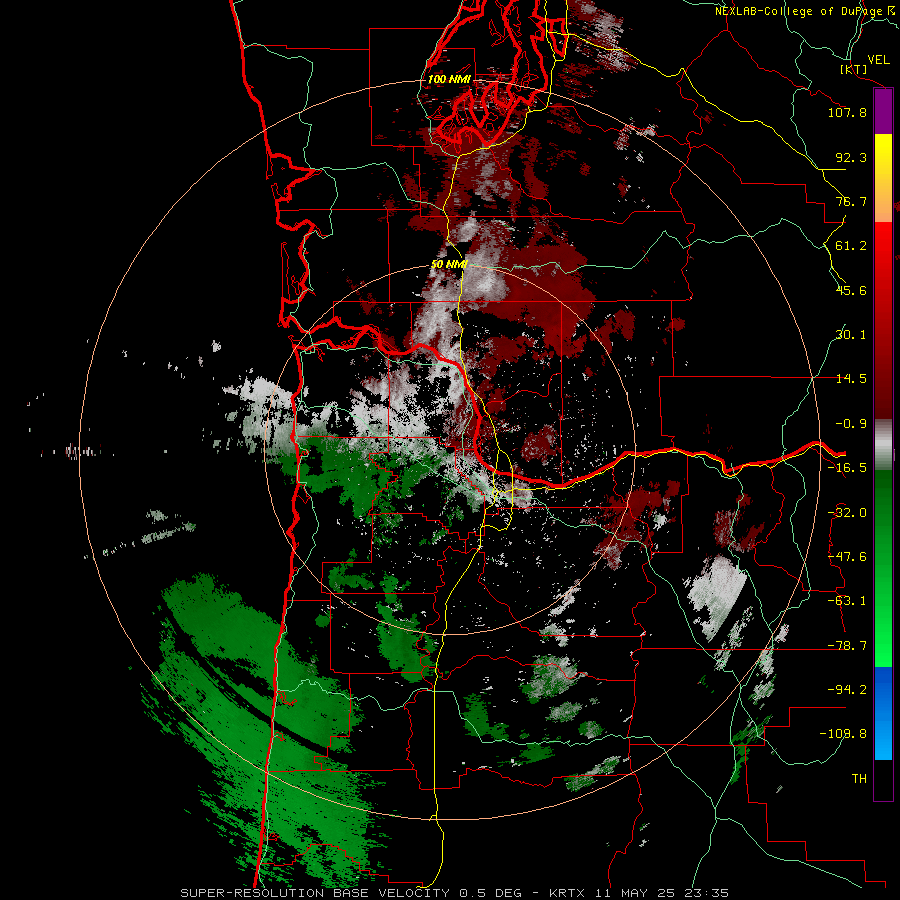
Task: Click the 92.3 velocity scale value
Action: 851,157
